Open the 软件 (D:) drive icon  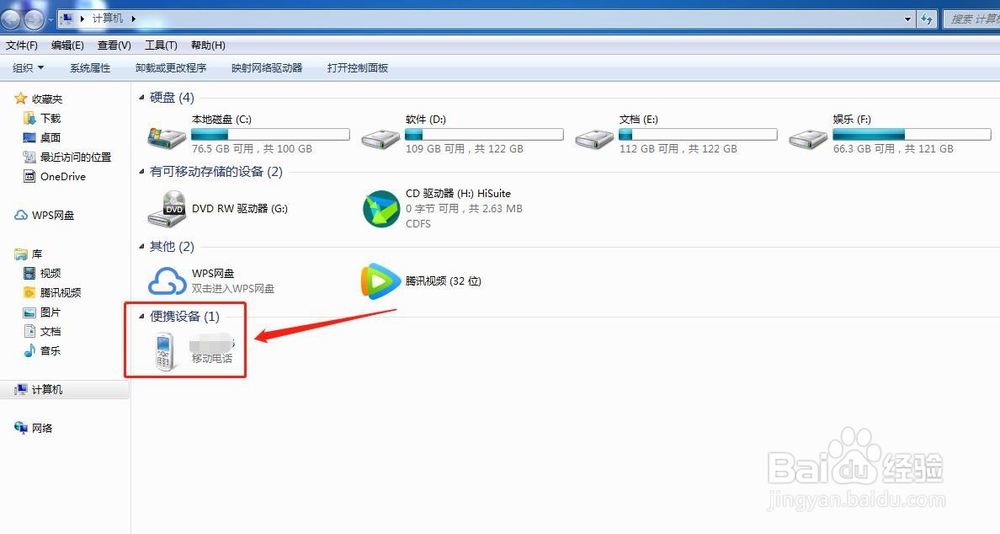coord(381,139)
